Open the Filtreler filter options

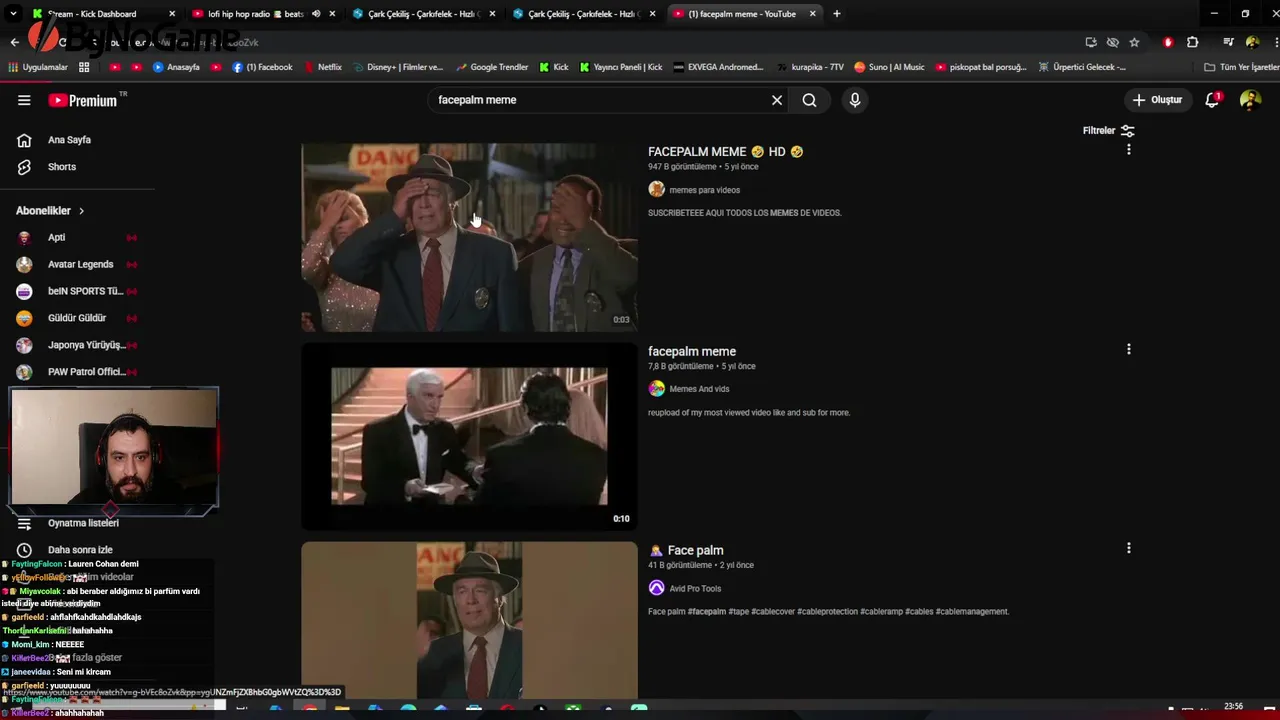1108,131
